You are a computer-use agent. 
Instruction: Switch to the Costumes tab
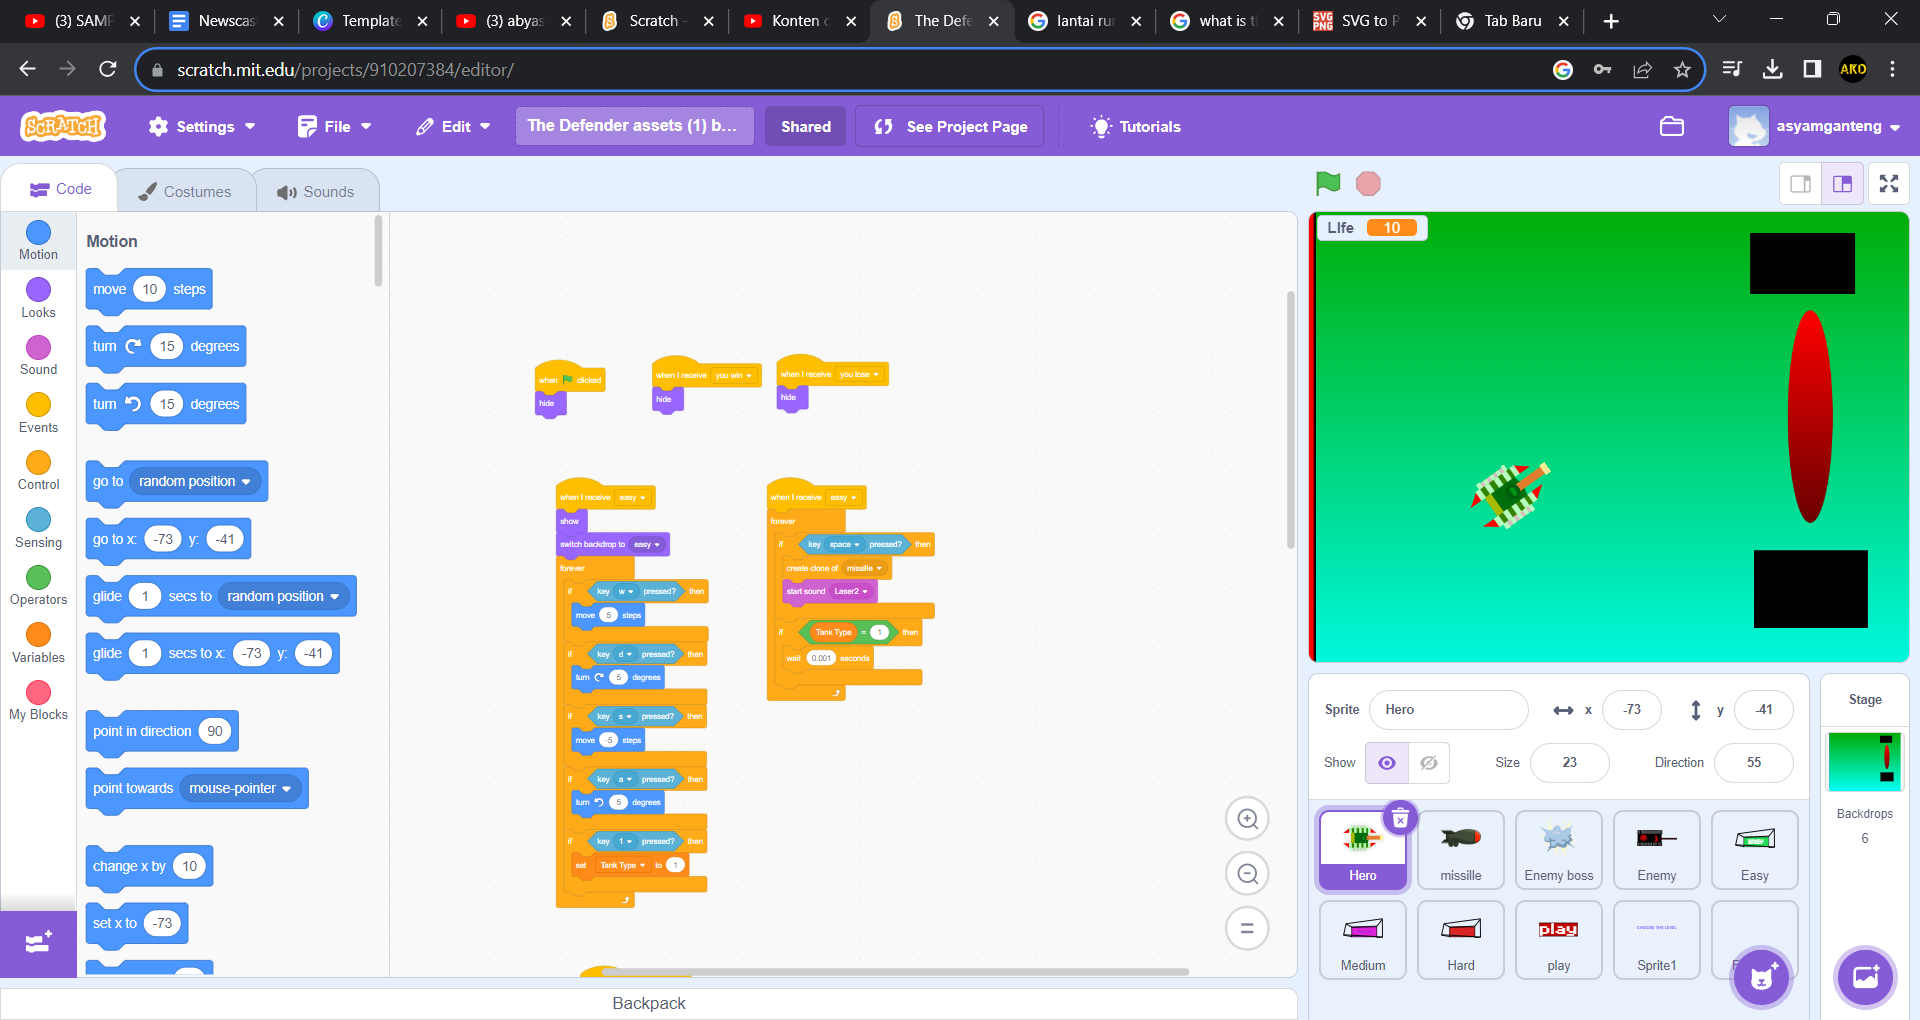pyautogui.click(x=185, y=192)
